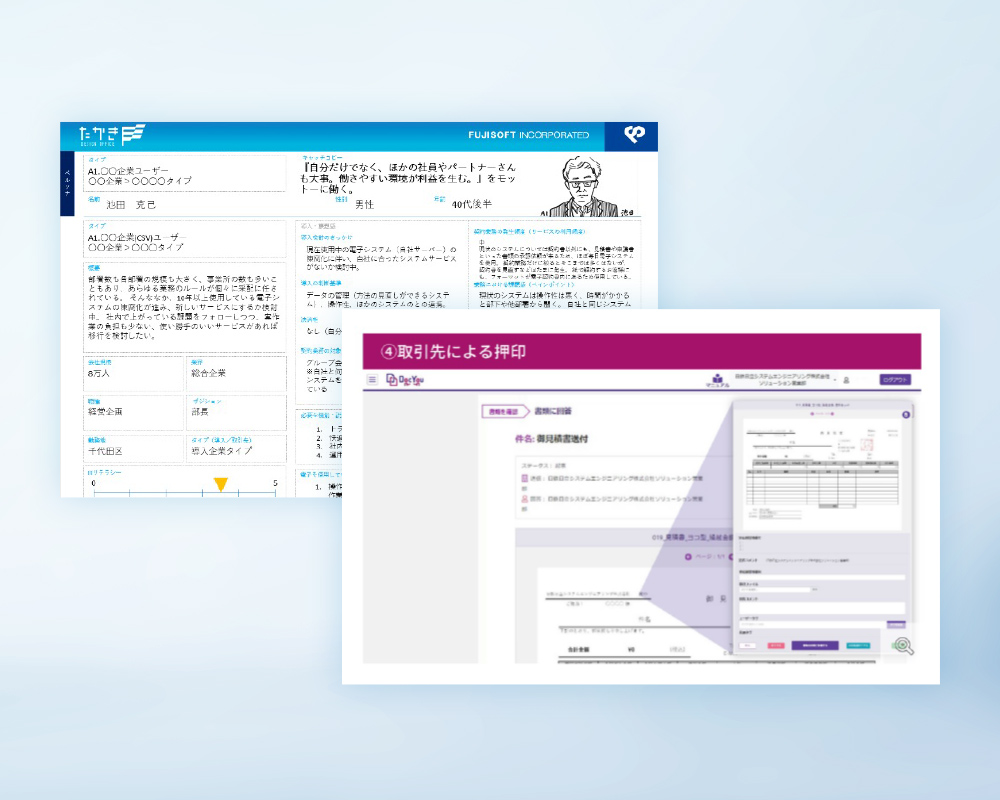Click the magnifier zoom icon at preview corner

pyautogui.click(x=903, y=646)
